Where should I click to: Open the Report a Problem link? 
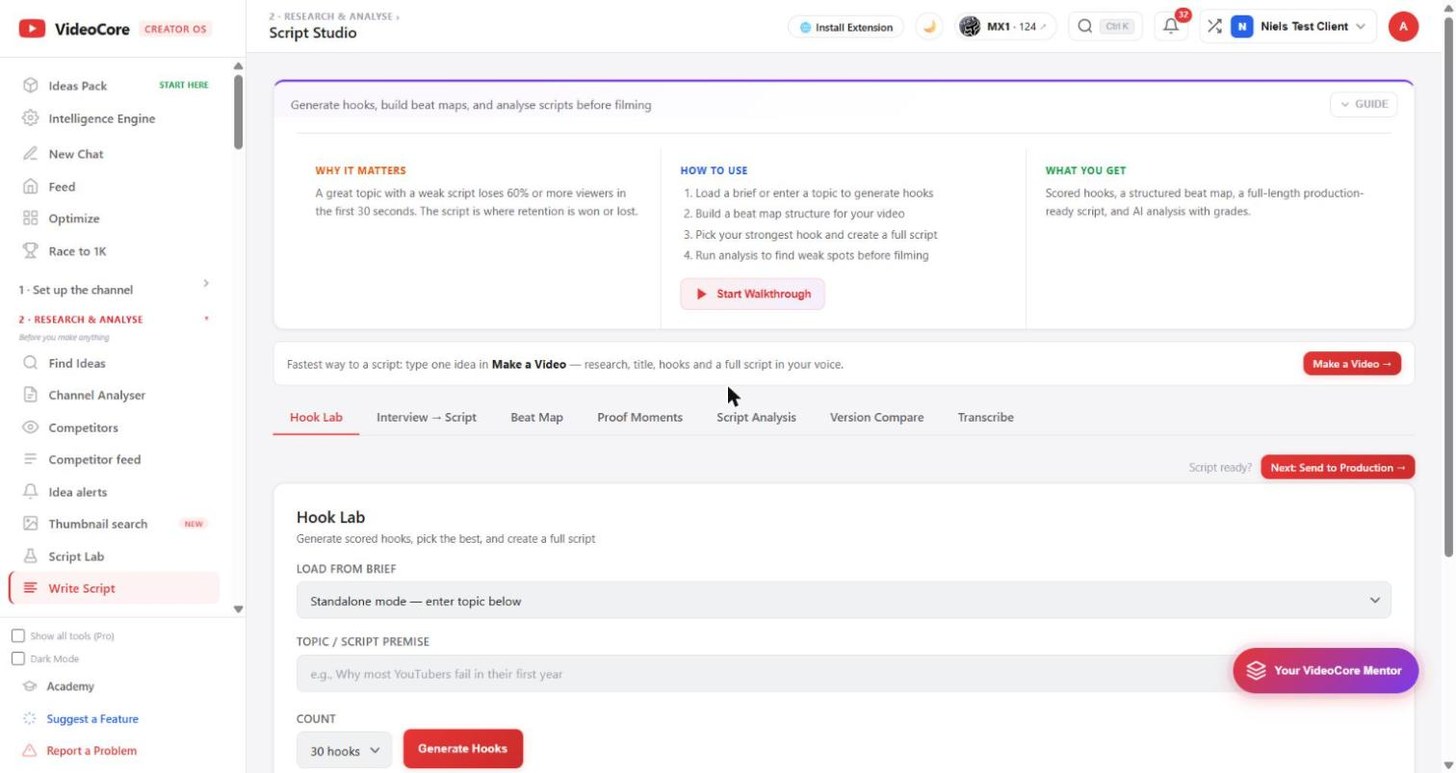[91, 751]
